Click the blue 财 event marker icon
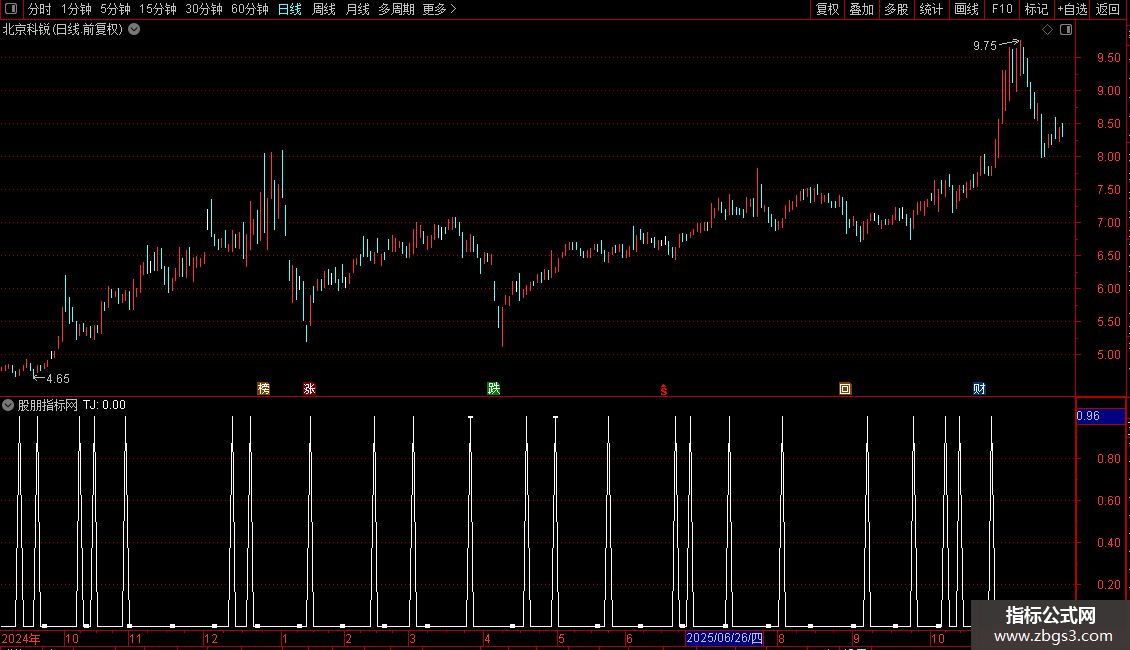 pos(979,388)
